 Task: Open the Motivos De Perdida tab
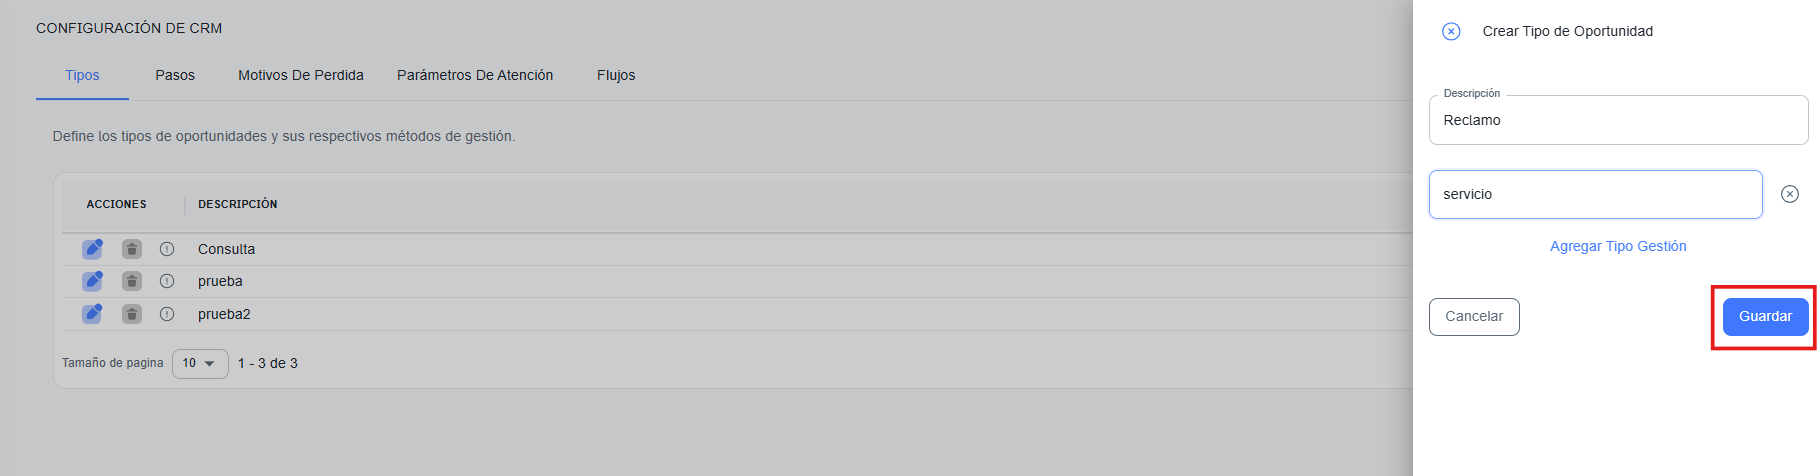[301, 75]
